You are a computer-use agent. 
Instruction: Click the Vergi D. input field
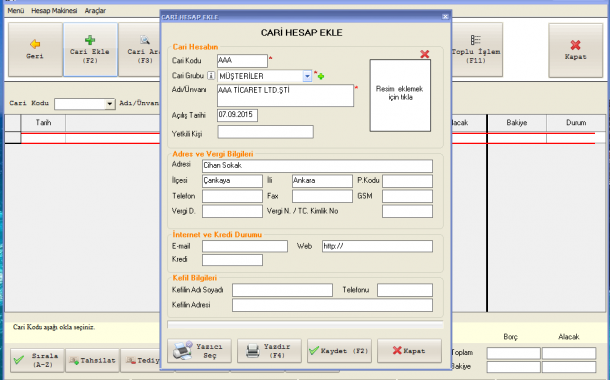pos(232,211)
